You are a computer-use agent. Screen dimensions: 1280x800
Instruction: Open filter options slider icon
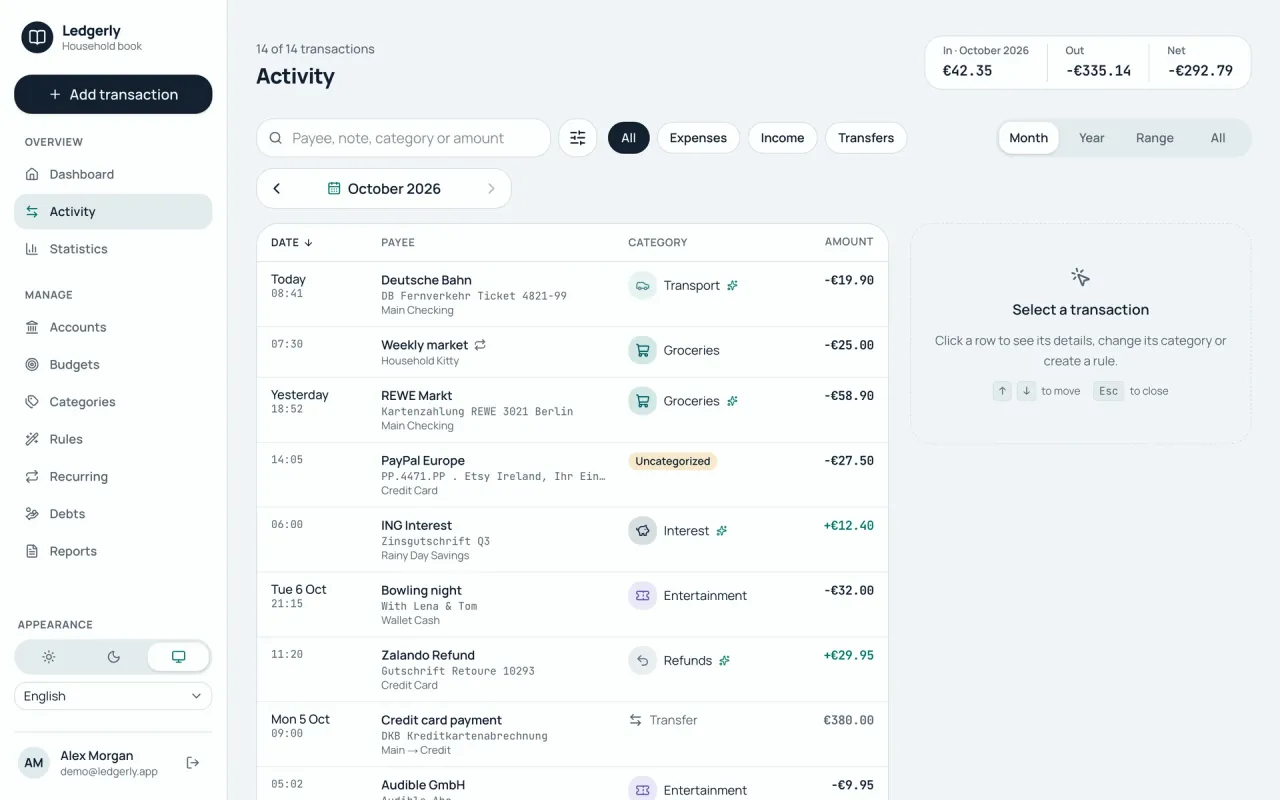click(578, 138)
